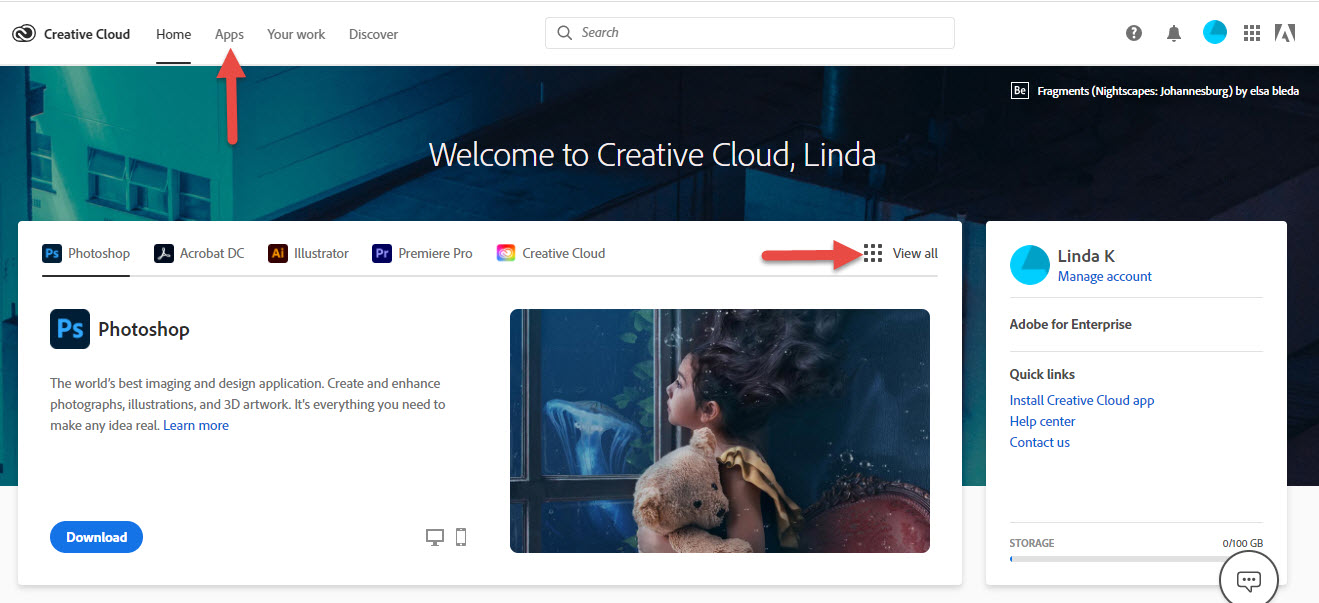Click Linda K's avatar in account panel
This screenshot has height=603, width=1319.
1030,265
